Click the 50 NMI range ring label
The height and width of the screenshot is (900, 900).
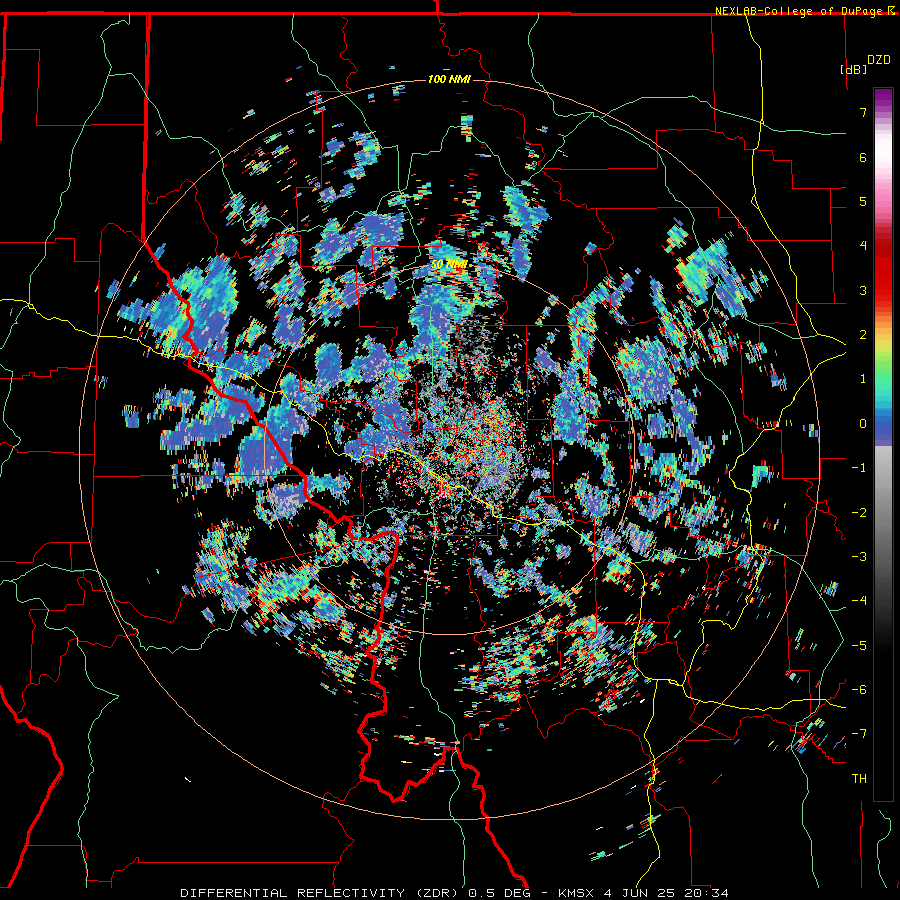click(x=449, y=265)
